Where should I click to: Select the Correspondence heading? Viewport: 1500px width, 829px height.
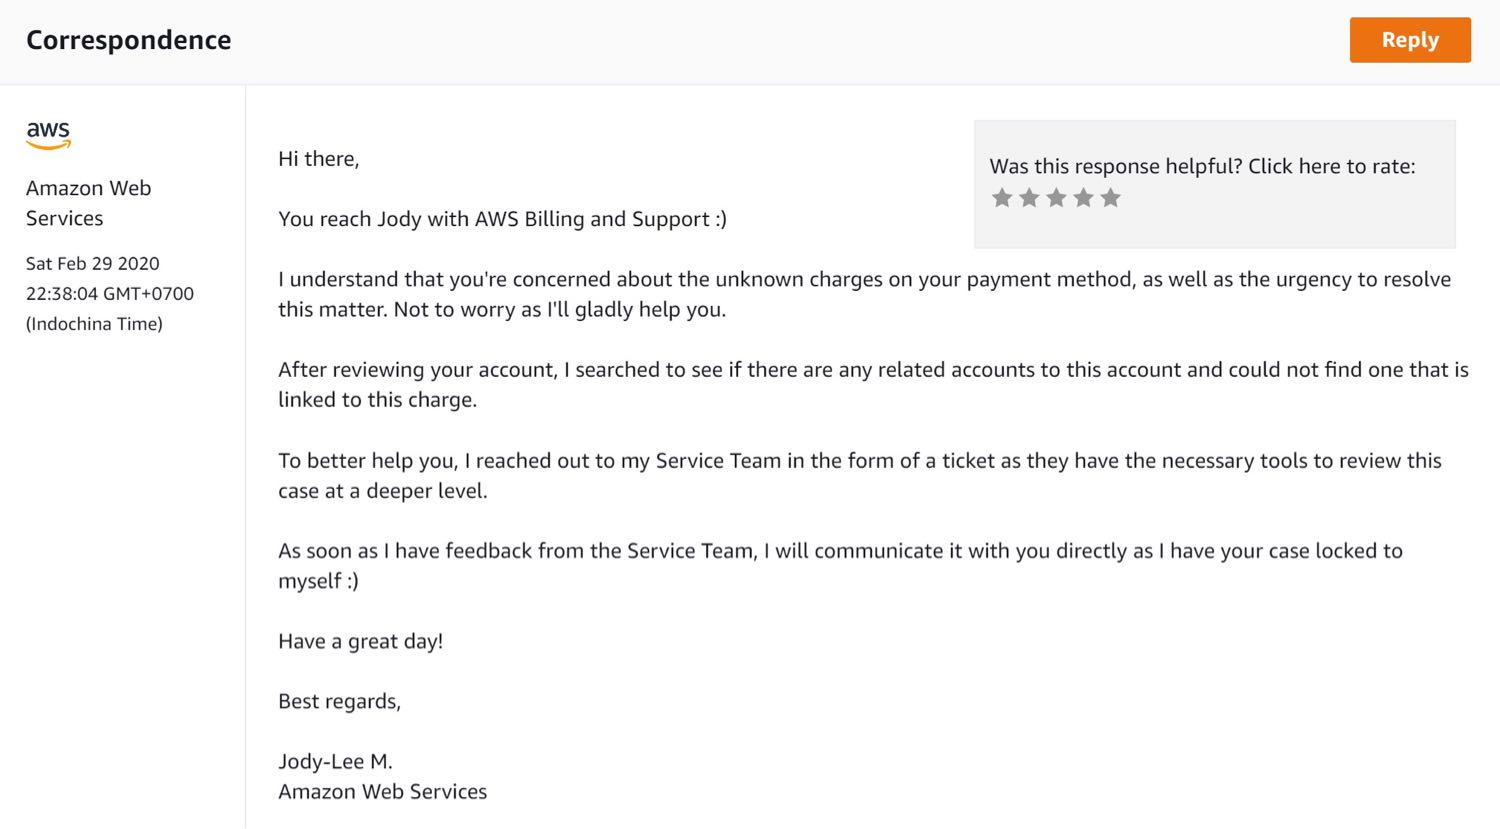coord(128,40)
